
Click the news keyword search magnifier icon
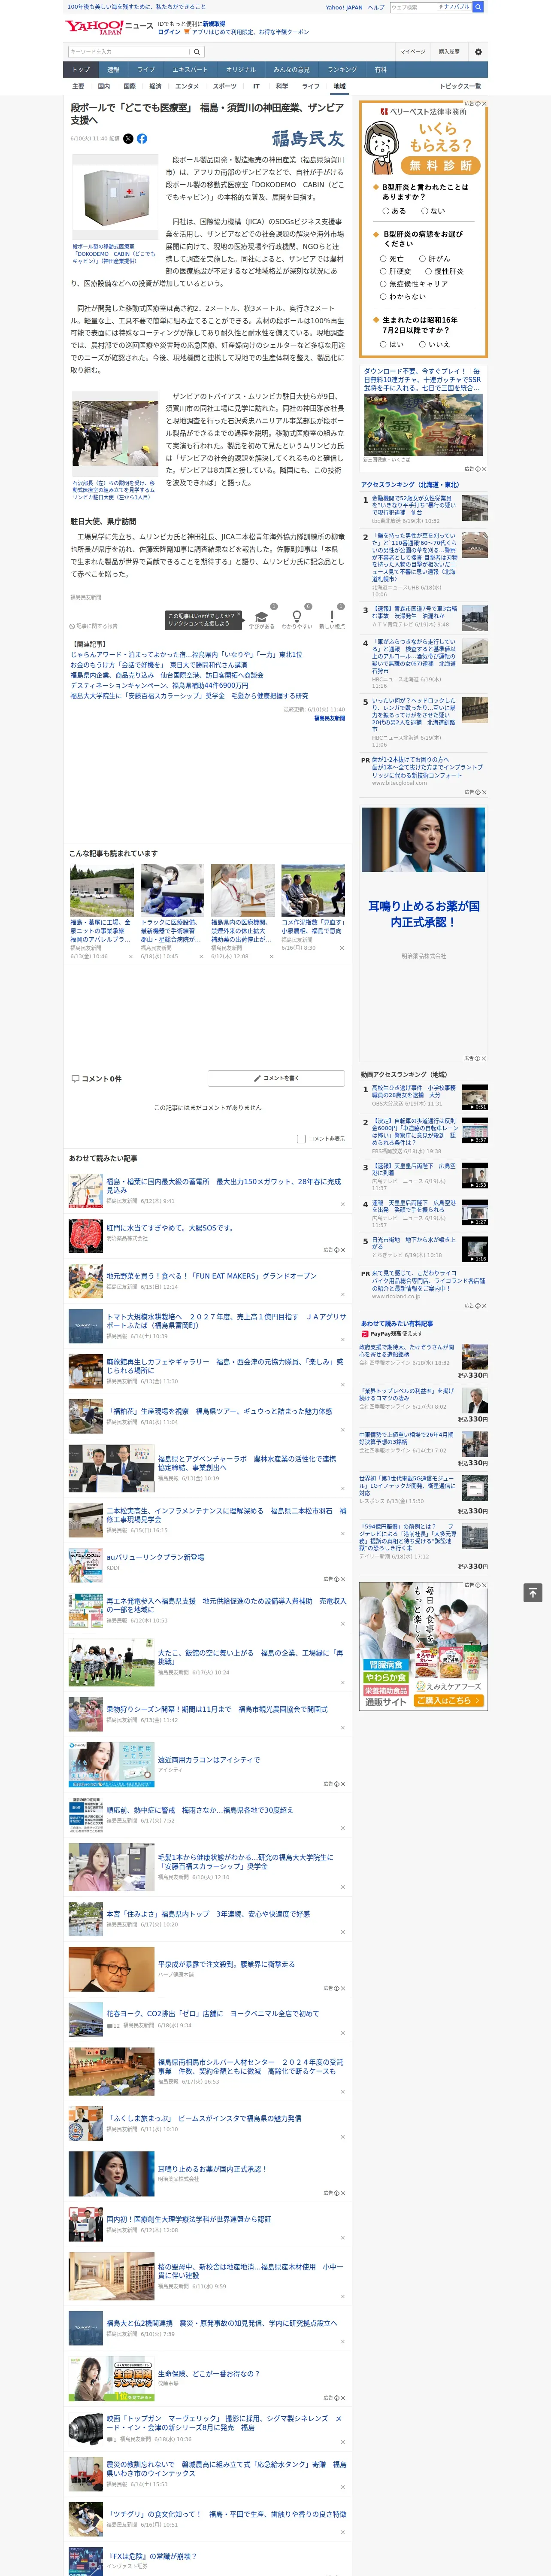tap(197, 52)
